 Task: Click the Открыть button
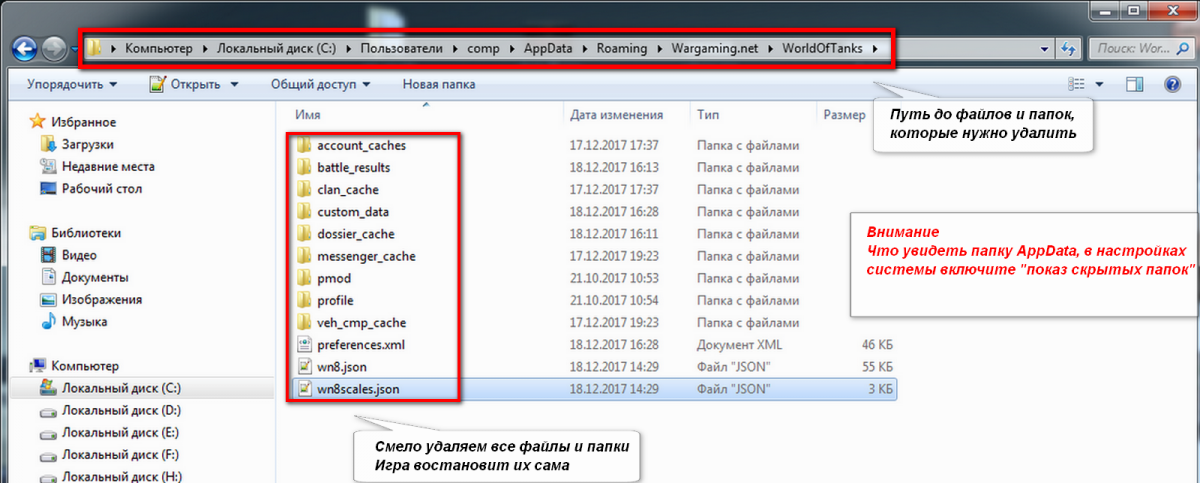pyautogui.click(x=187, y=85)
